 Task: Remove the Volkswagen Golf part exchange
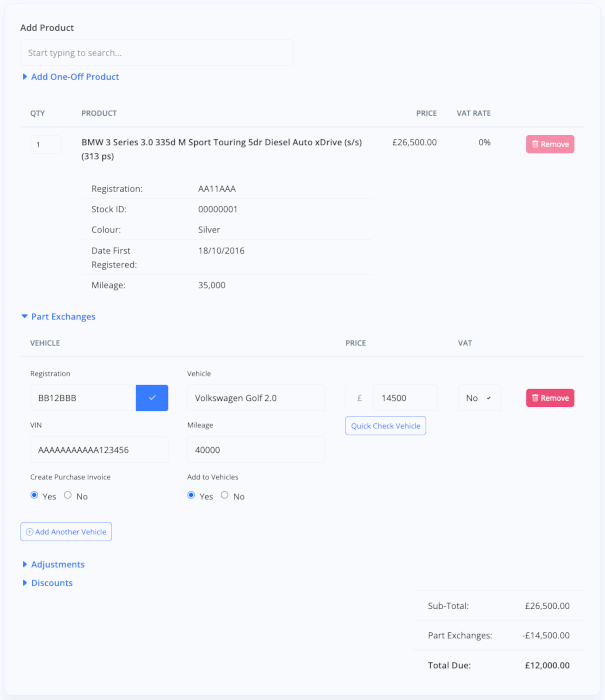tap(550, 398)
